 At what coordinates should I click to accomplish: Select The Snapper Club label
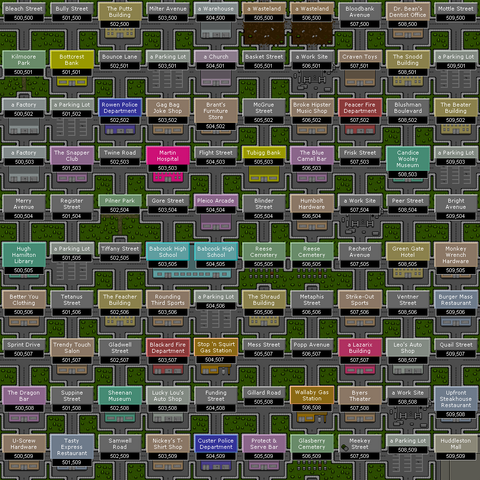[x=72, y=156]
